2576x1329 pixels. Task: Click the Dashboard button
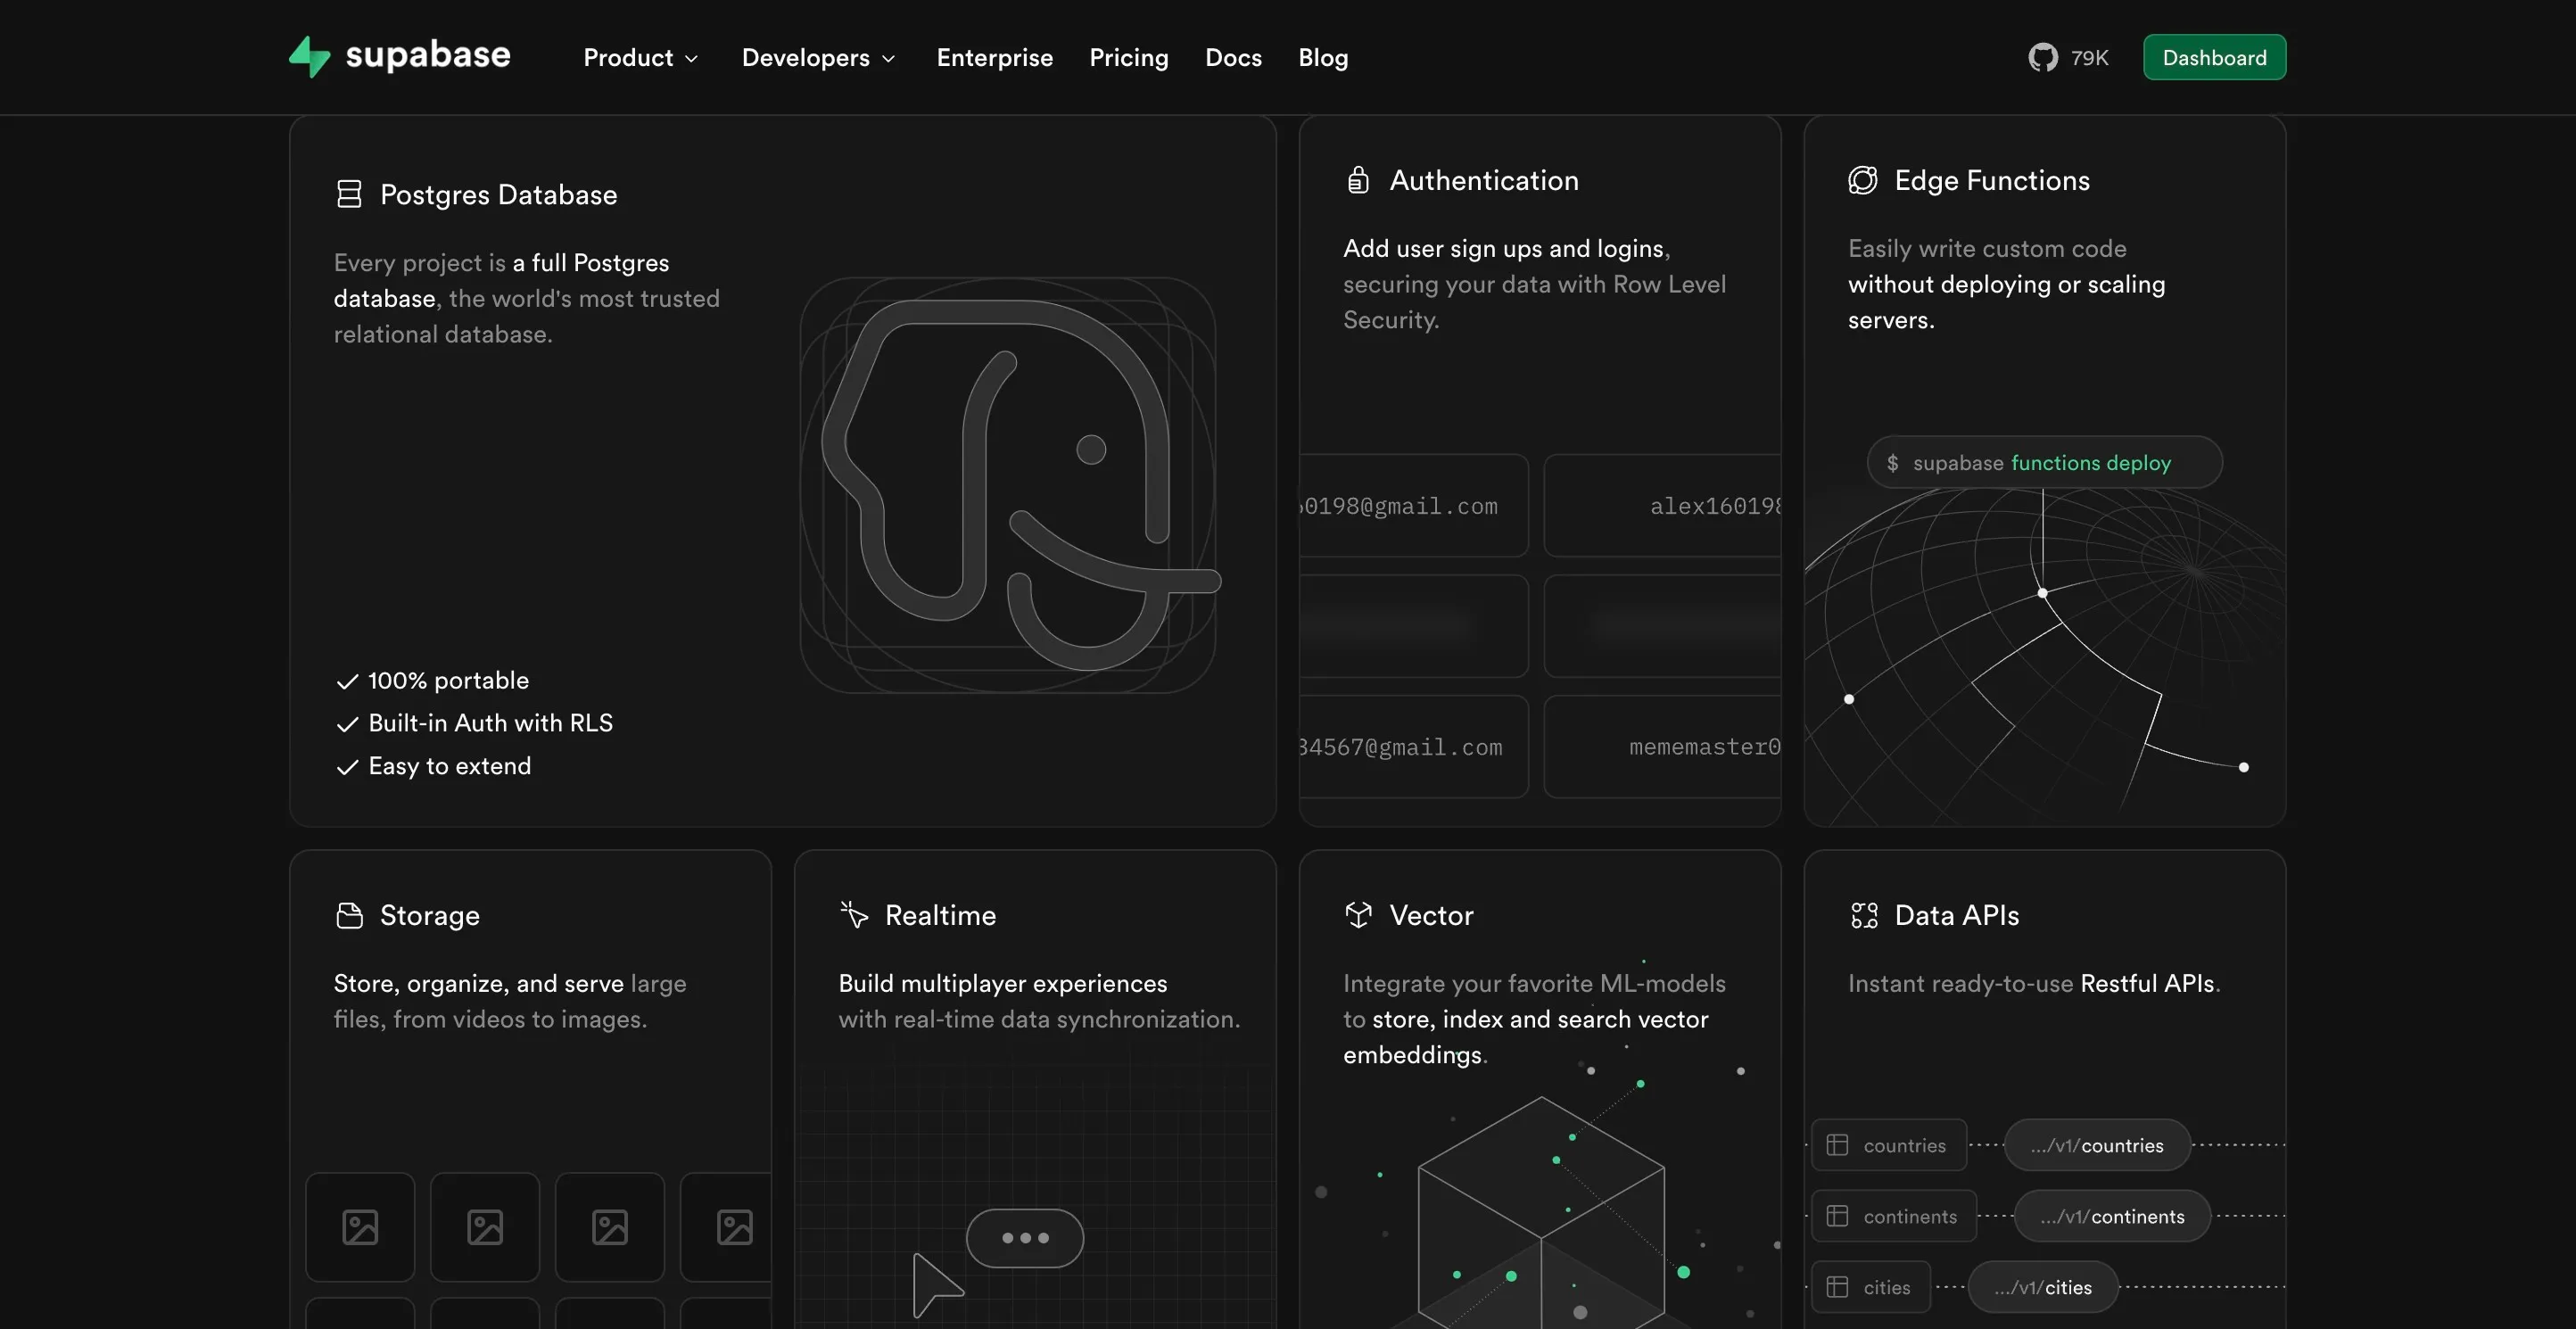point(2214,57)
